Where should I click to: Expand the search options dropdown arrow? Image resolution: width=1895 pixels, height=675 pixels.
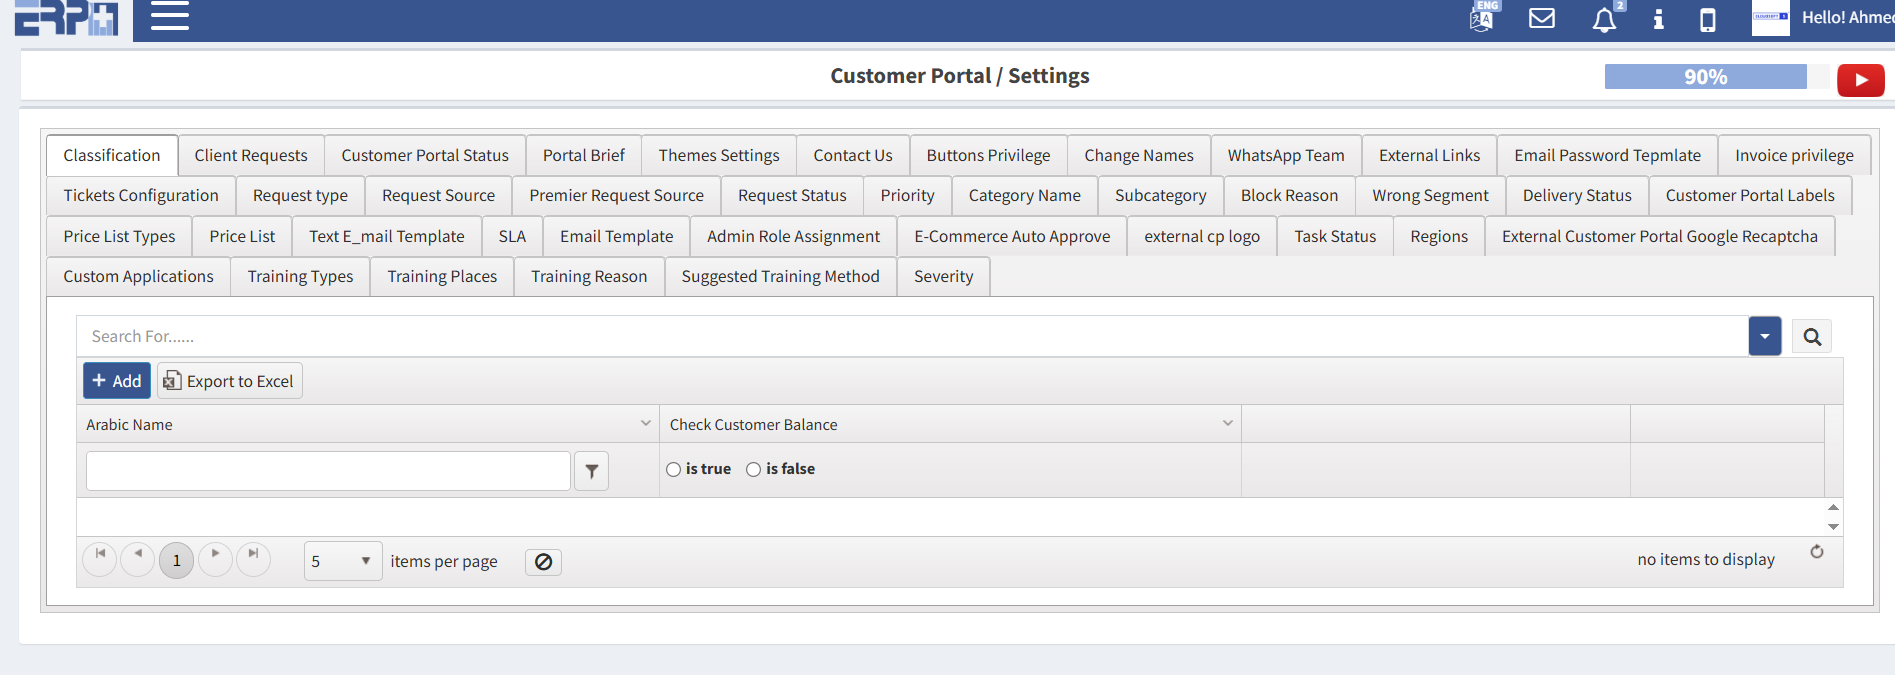1764,337
